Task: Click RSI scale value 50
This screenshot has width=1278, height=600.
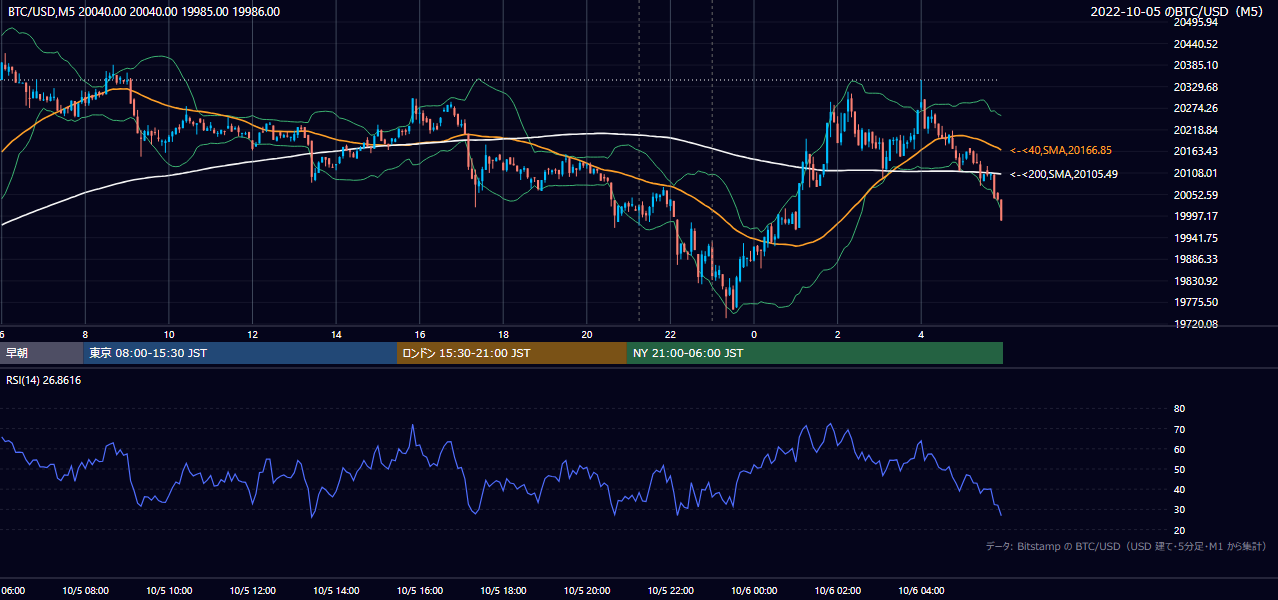Action: (x=1180, y=469)
